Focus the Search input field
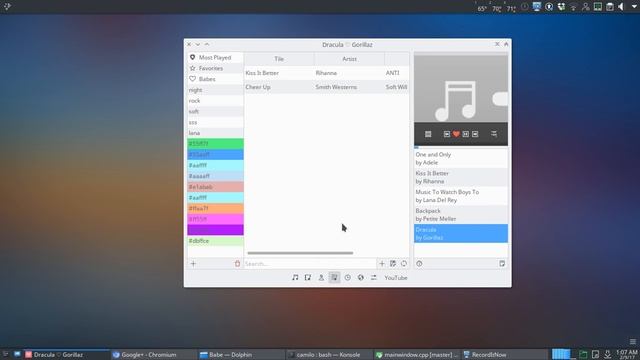Screen dimensions: 640x360 click(310, 264)
